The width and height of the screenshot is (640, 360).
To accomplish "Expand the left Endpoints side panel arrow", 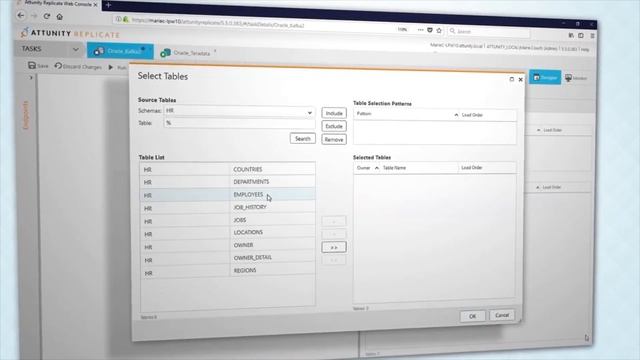I will pos(31,78).
